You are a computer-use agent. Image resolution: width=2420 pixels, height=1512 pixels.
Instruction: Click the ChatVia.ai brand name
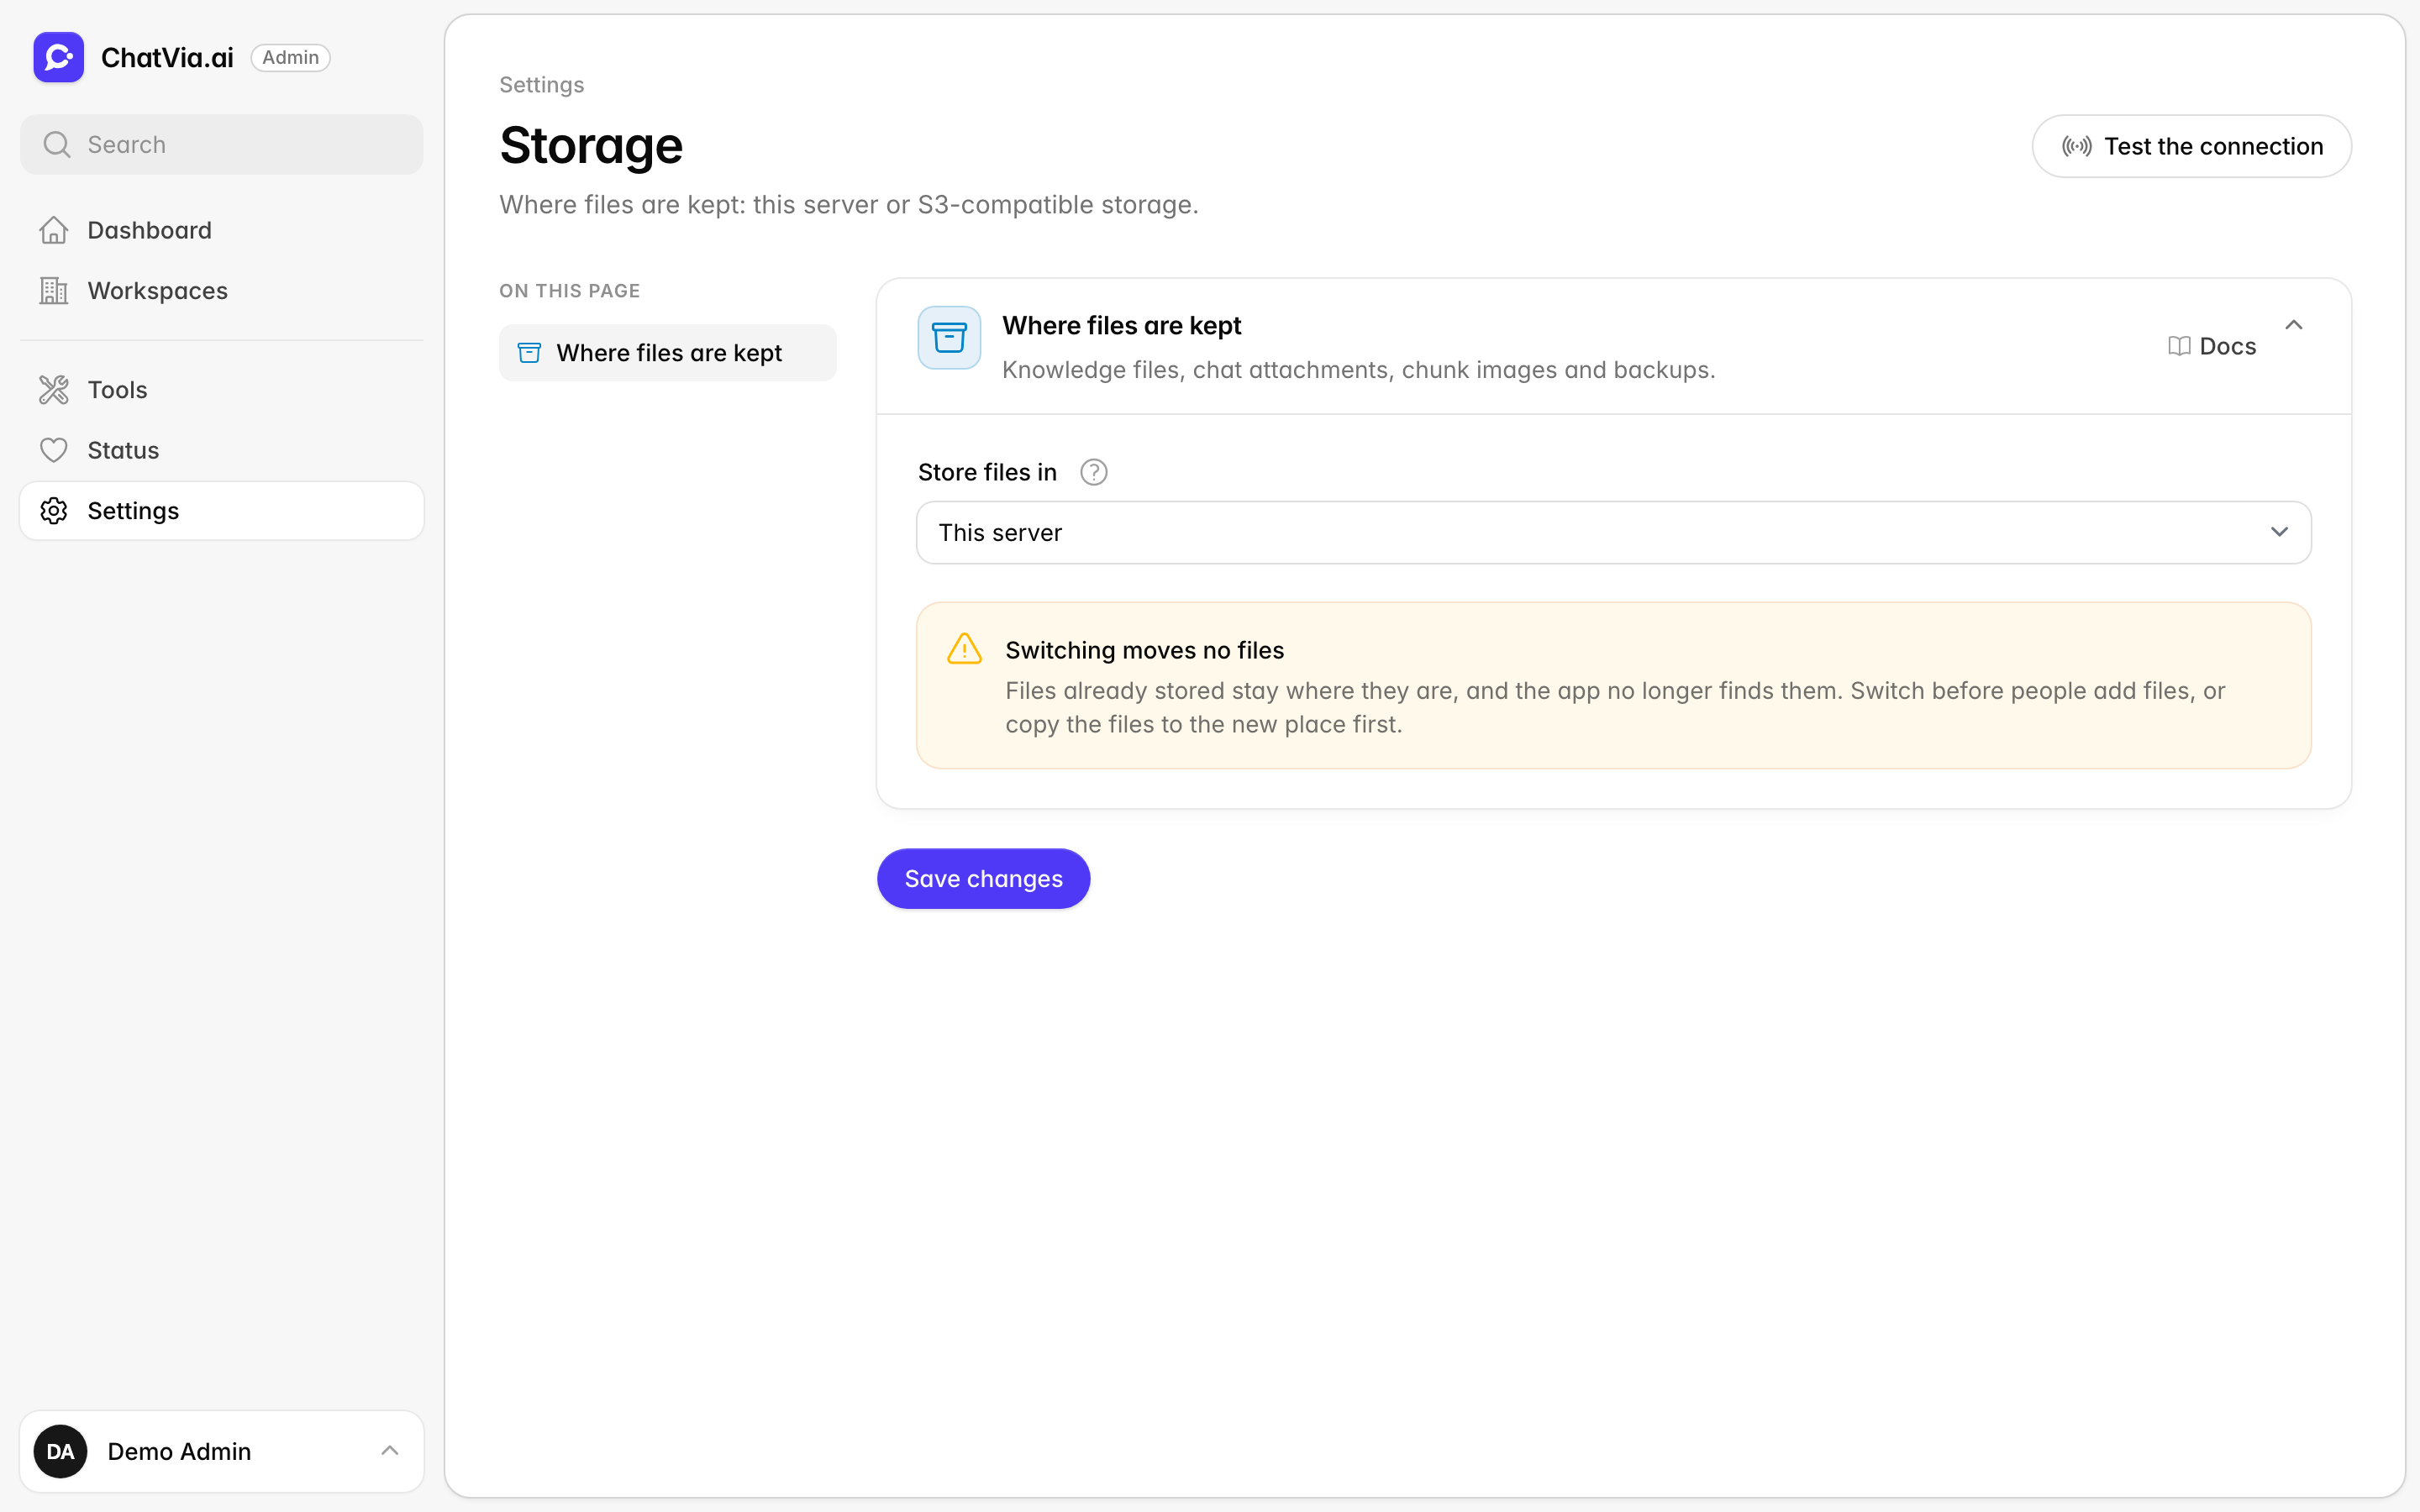167,58
